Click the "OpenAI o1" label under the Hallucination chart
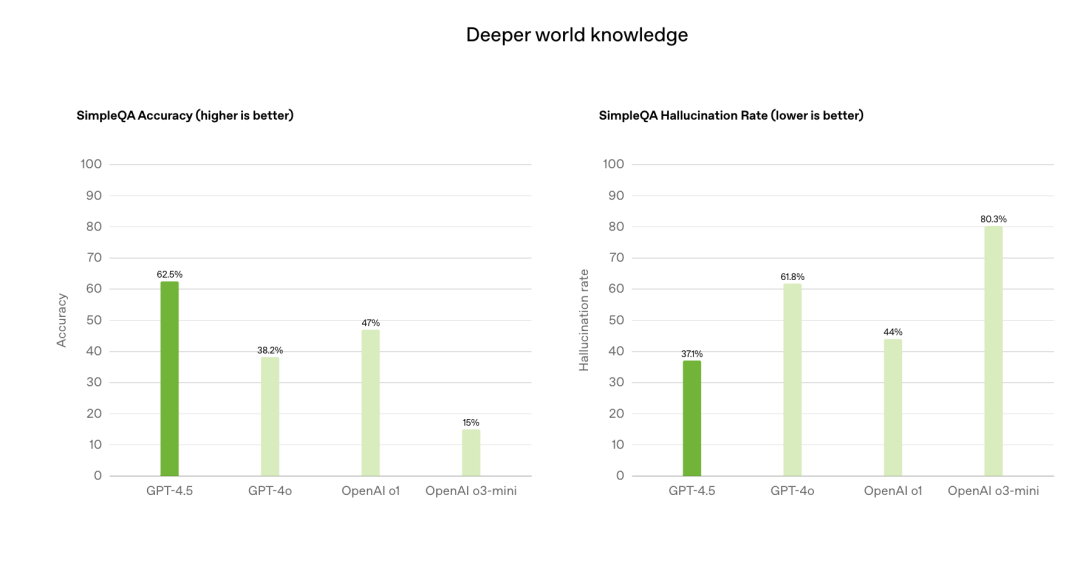The image size is (1080, 583). [x=893, y=491]
